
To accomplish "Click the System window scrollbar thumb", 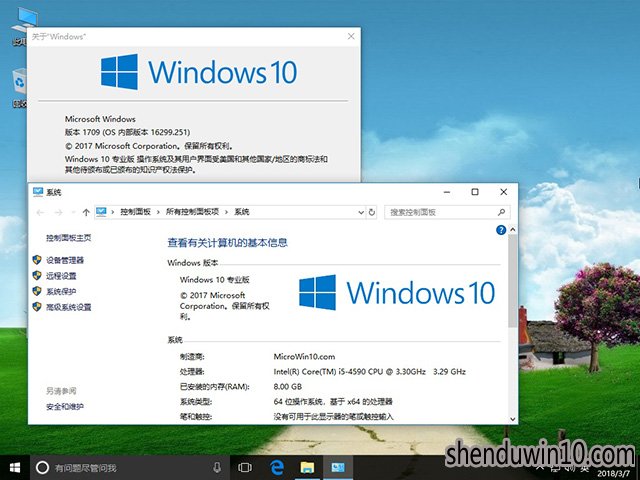I will (513, 281).
